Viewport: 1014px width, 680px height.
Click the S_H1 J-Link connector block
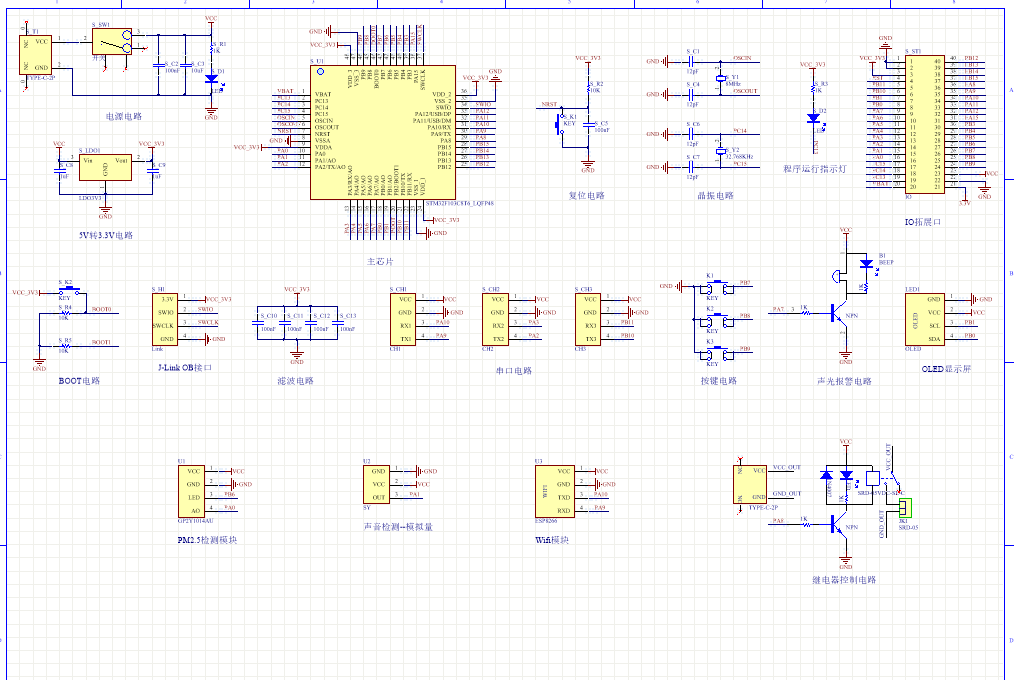tap(168, 319)
